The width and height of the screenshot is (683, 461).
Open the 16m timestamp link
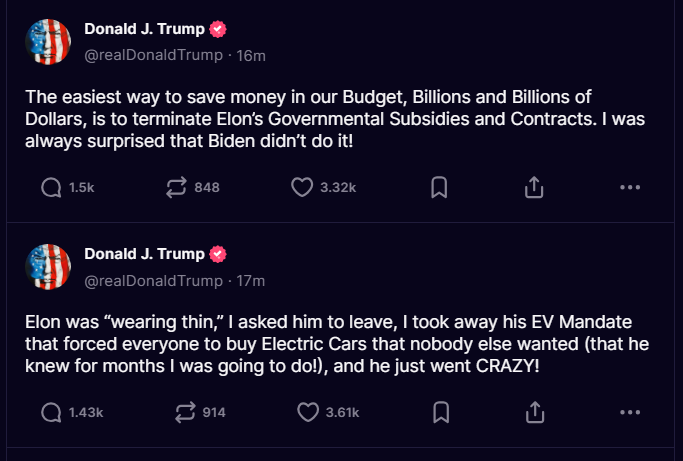pos(252,56)
